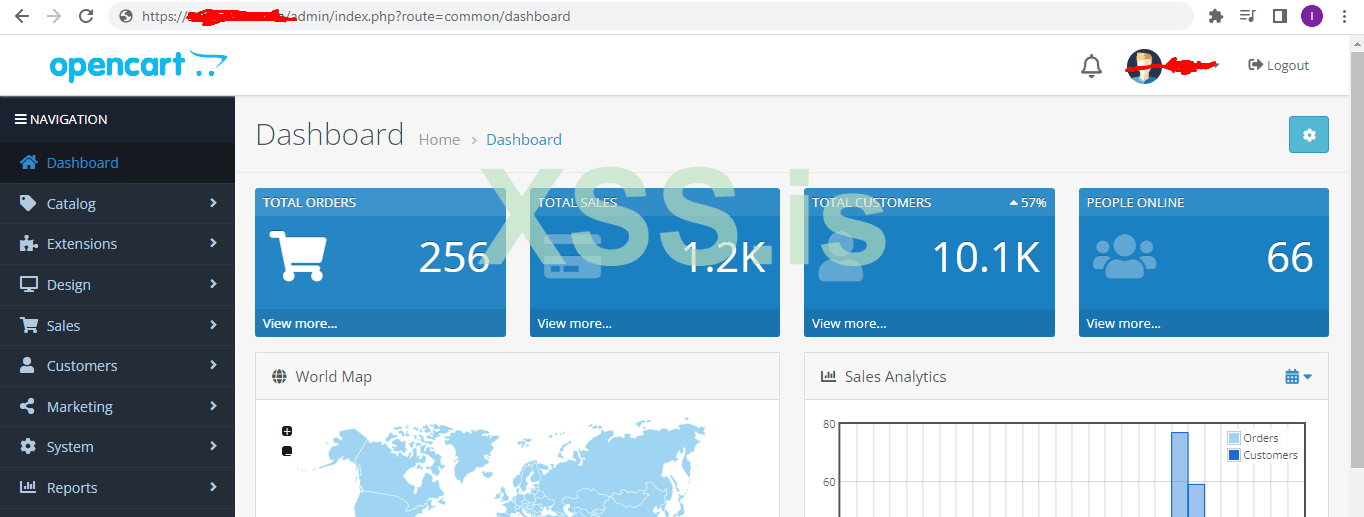Open the browser three-dot menu
Image resolution: width=1364 pixels, height=517 pixels.
click(x=1344, y=16)
